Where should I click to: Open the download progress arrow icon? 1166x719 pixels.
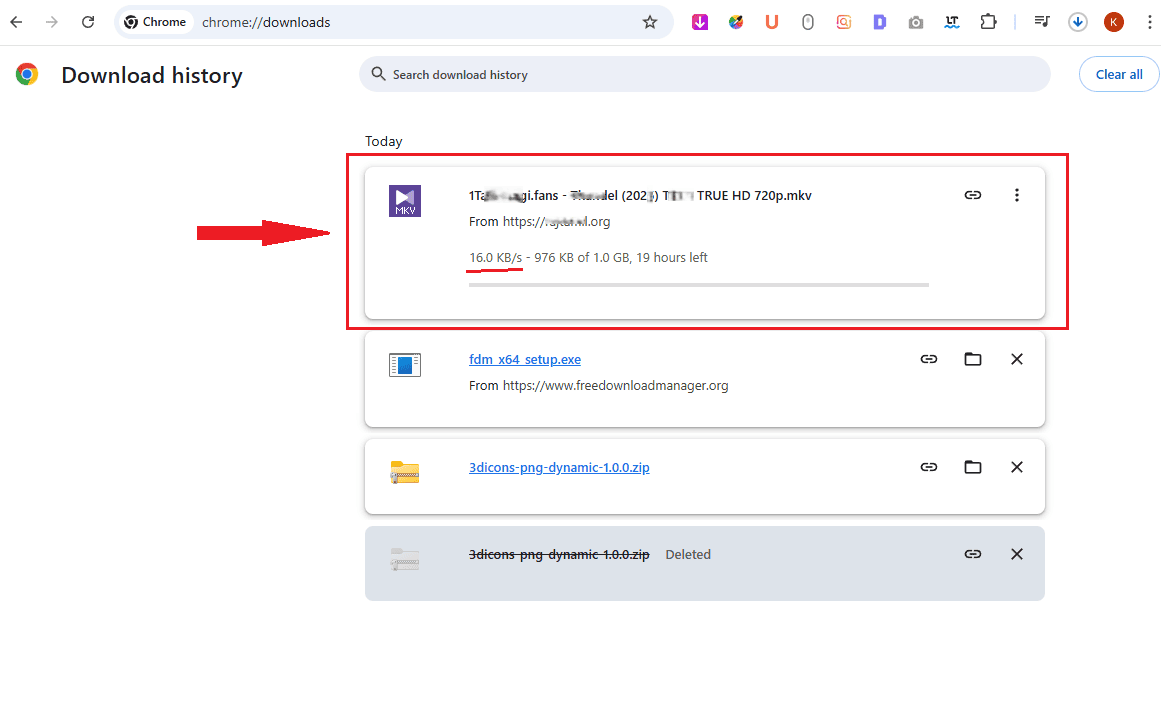pyautogui.click(x=1077, y=21)
